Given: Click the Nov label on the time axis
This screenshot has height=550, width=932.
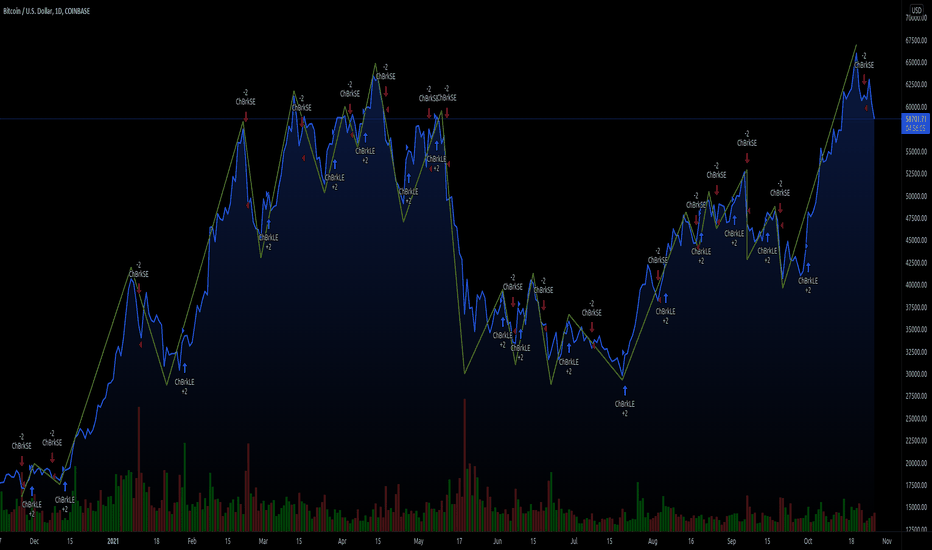Looking at the screenshot, I should [887, 541].
